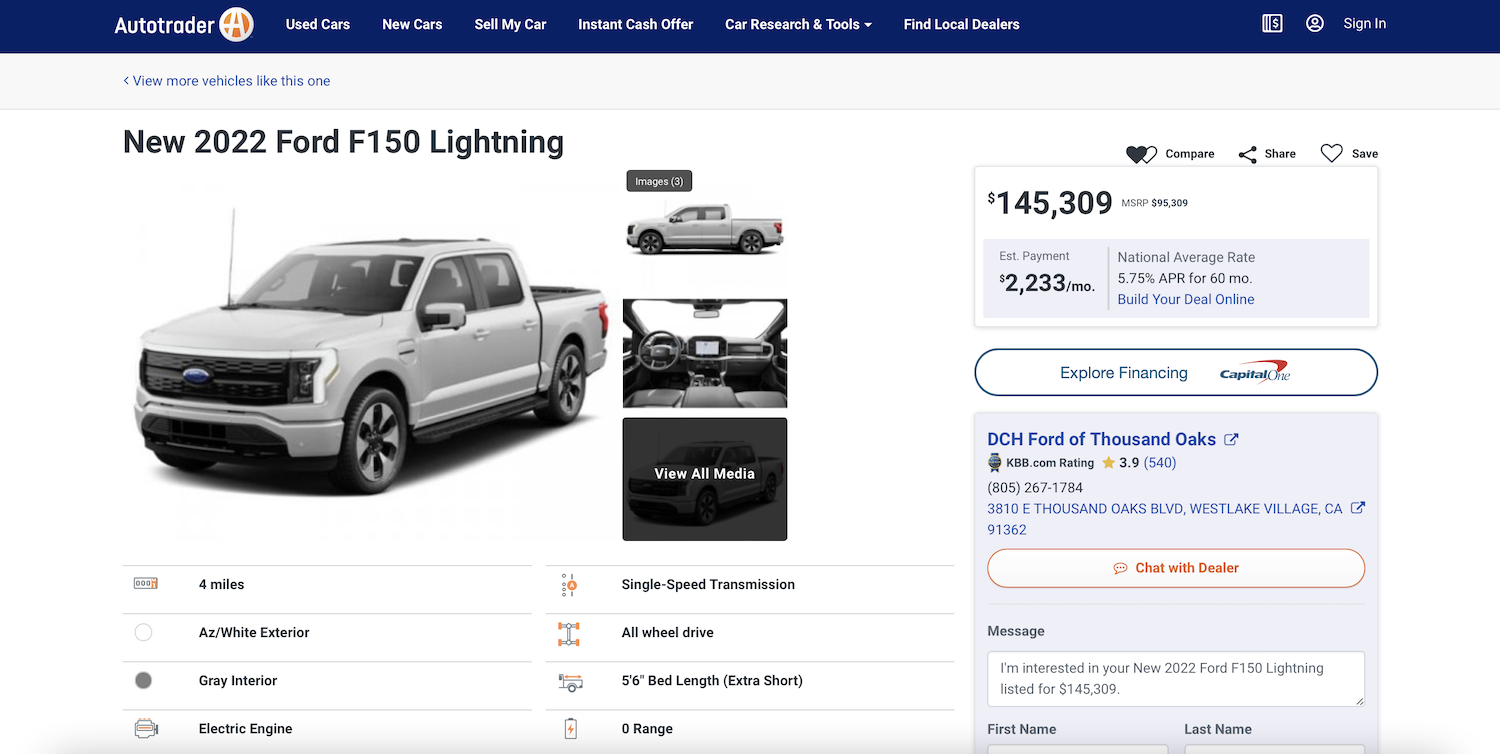Open dealer address 3810 E Thousand Oaks Blvd

(1165, 519)
